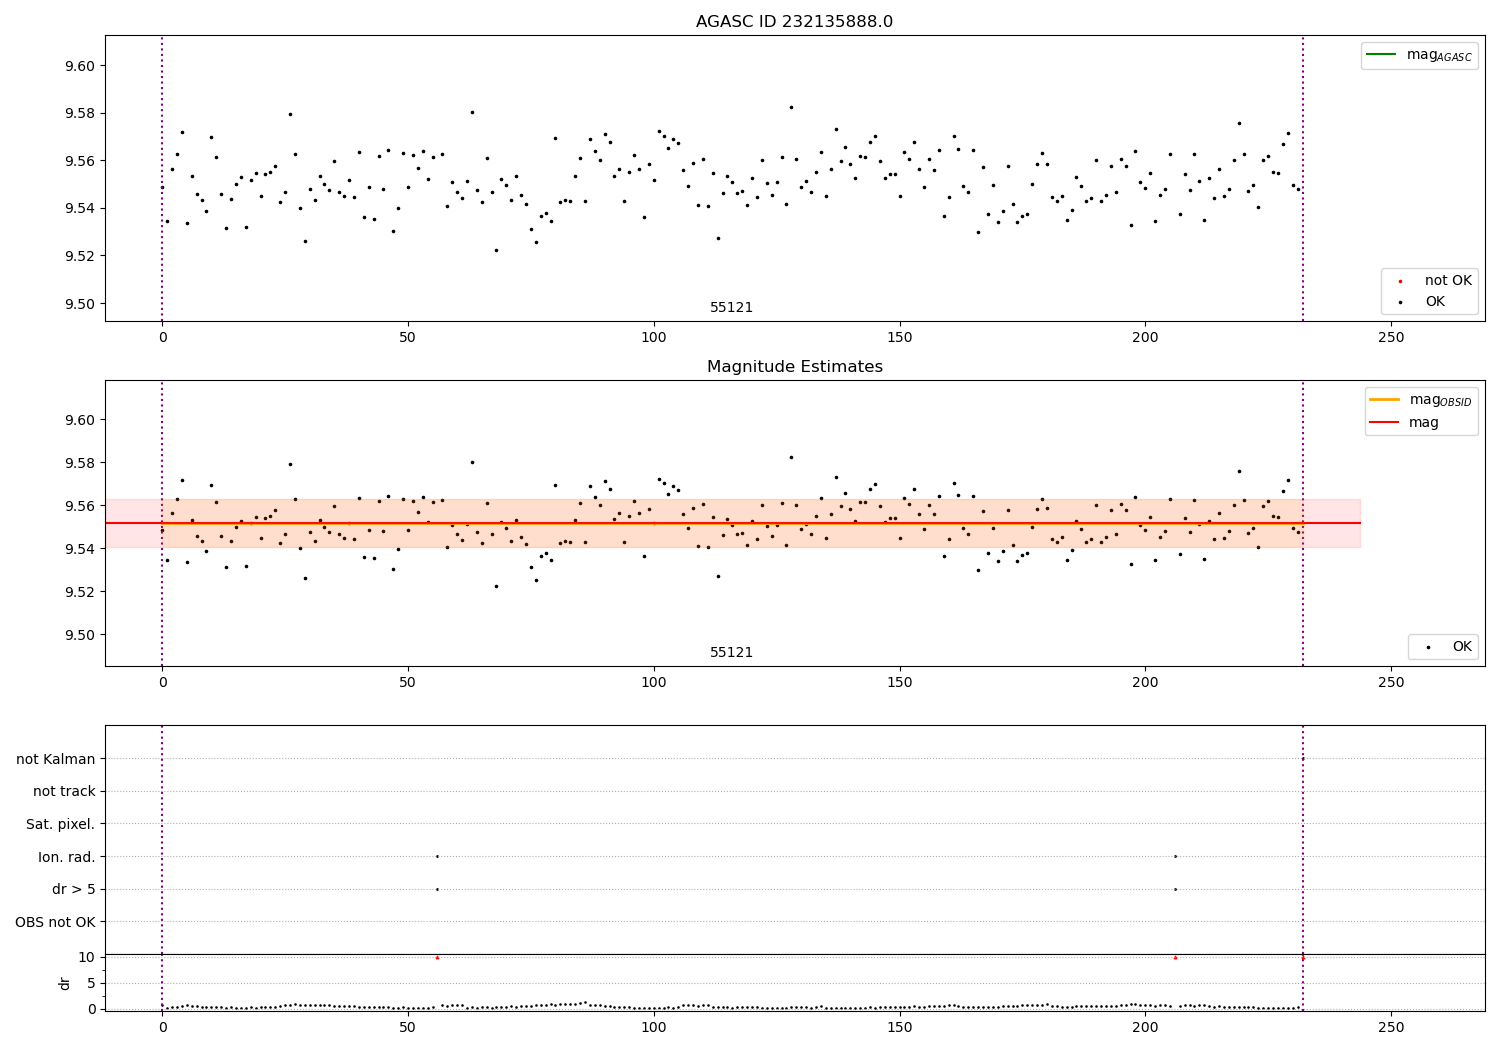
Task: Click the red marker at x=232 in dr plot
Action: click(x=1302, y=958)
